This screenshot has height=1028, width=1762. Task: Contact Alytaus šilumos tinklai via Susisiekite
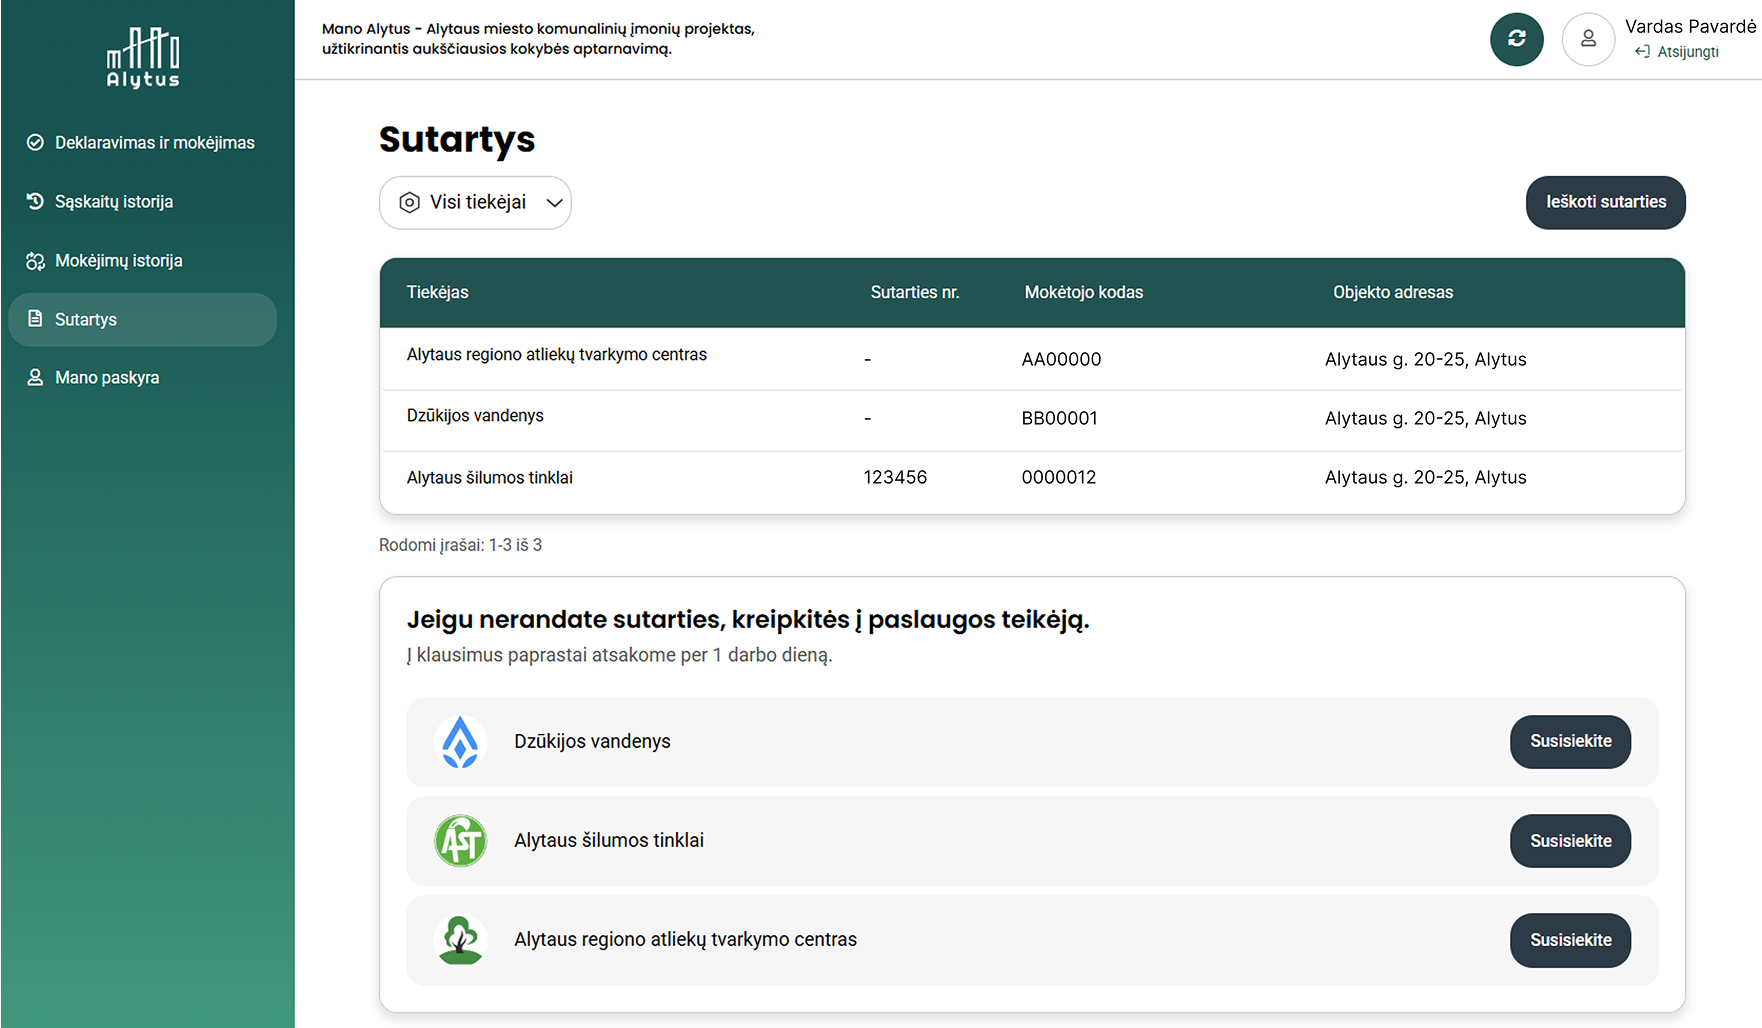point(1570,841)
